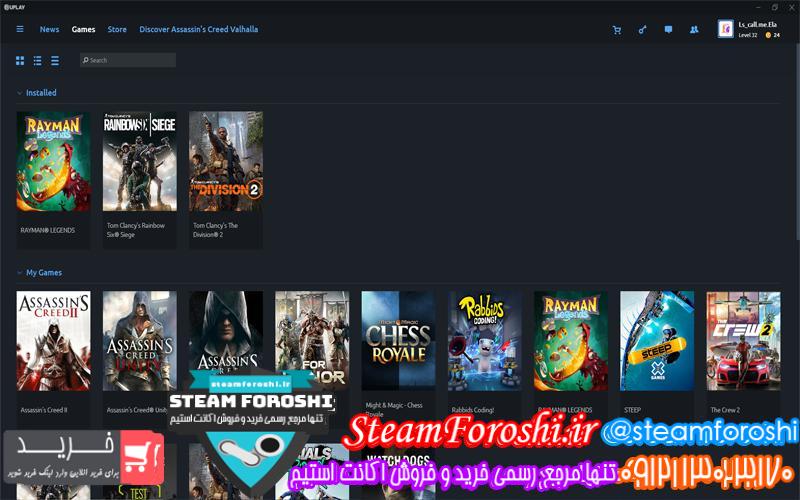800x500 pixels.
Task: Collapse the Installed section
Action: pyautogui.click(x=19, y=93)
